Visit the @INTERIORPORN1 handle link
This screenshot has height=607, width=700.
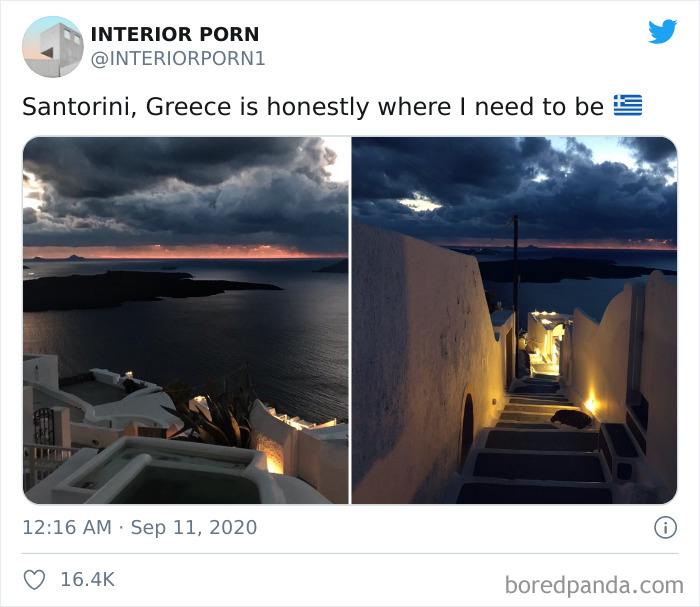(178, 59)
